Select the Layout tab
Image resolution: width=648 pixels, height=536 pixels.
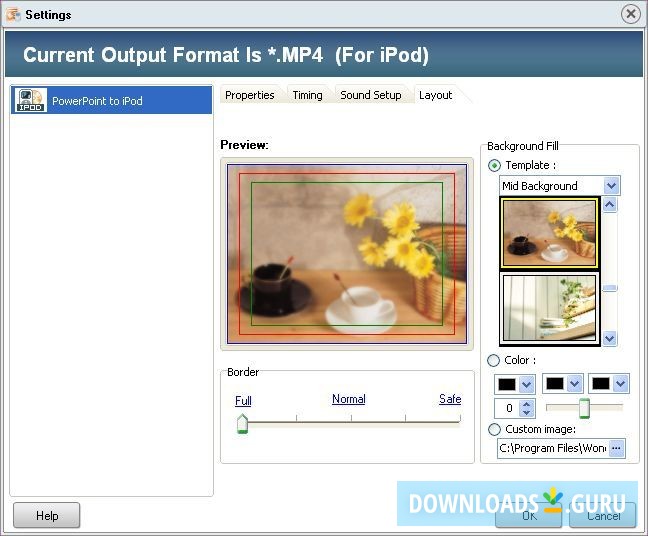click(x=436, y=95)
